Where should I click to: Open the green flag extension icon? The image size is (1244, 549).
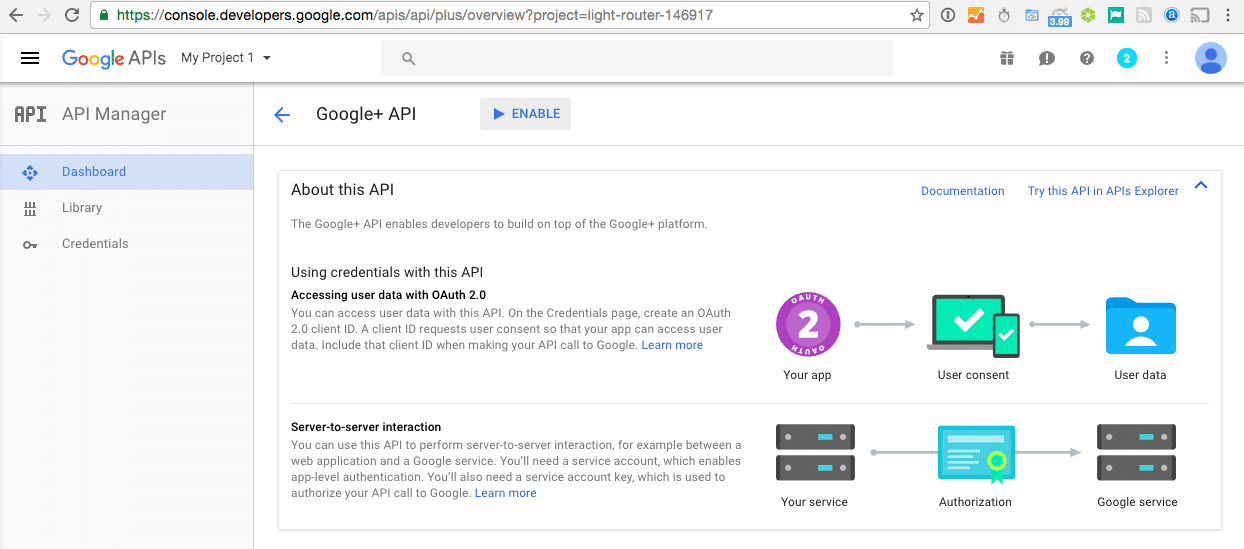(x=1116, y=15)
